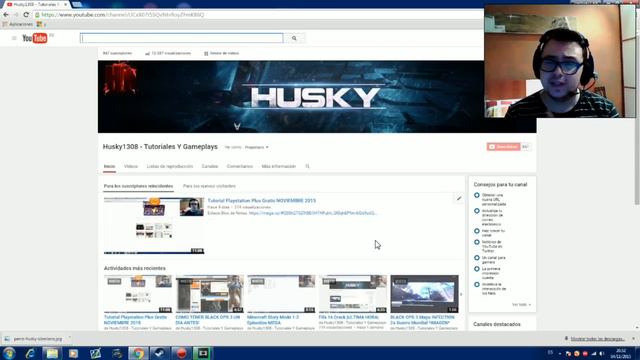Open the red recorder taskbar icon
640x360 pixels.
coord(181,353)
